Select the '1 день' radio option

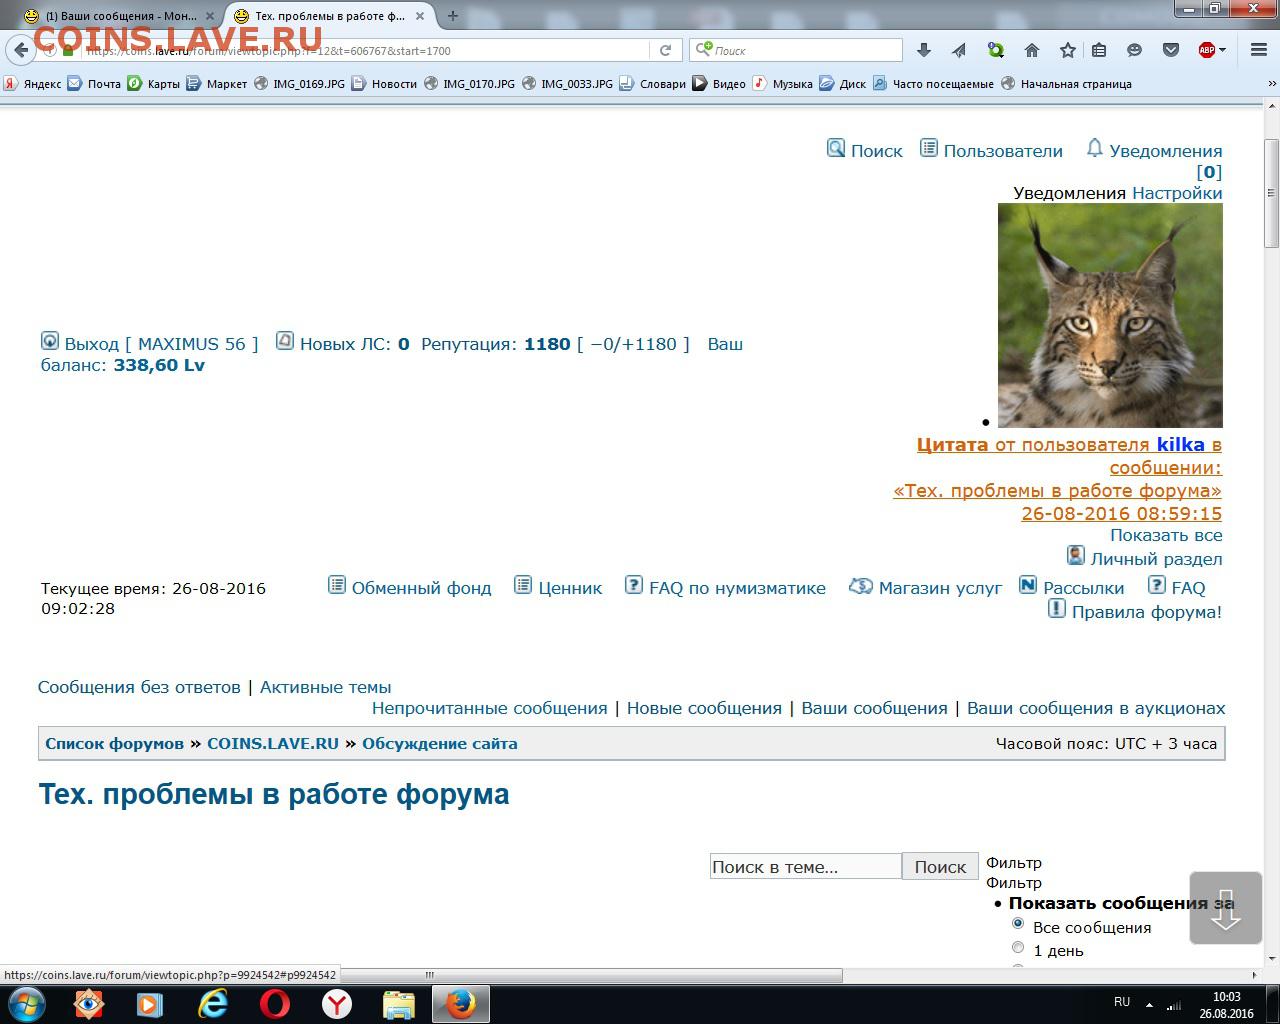coord(1018,947)
